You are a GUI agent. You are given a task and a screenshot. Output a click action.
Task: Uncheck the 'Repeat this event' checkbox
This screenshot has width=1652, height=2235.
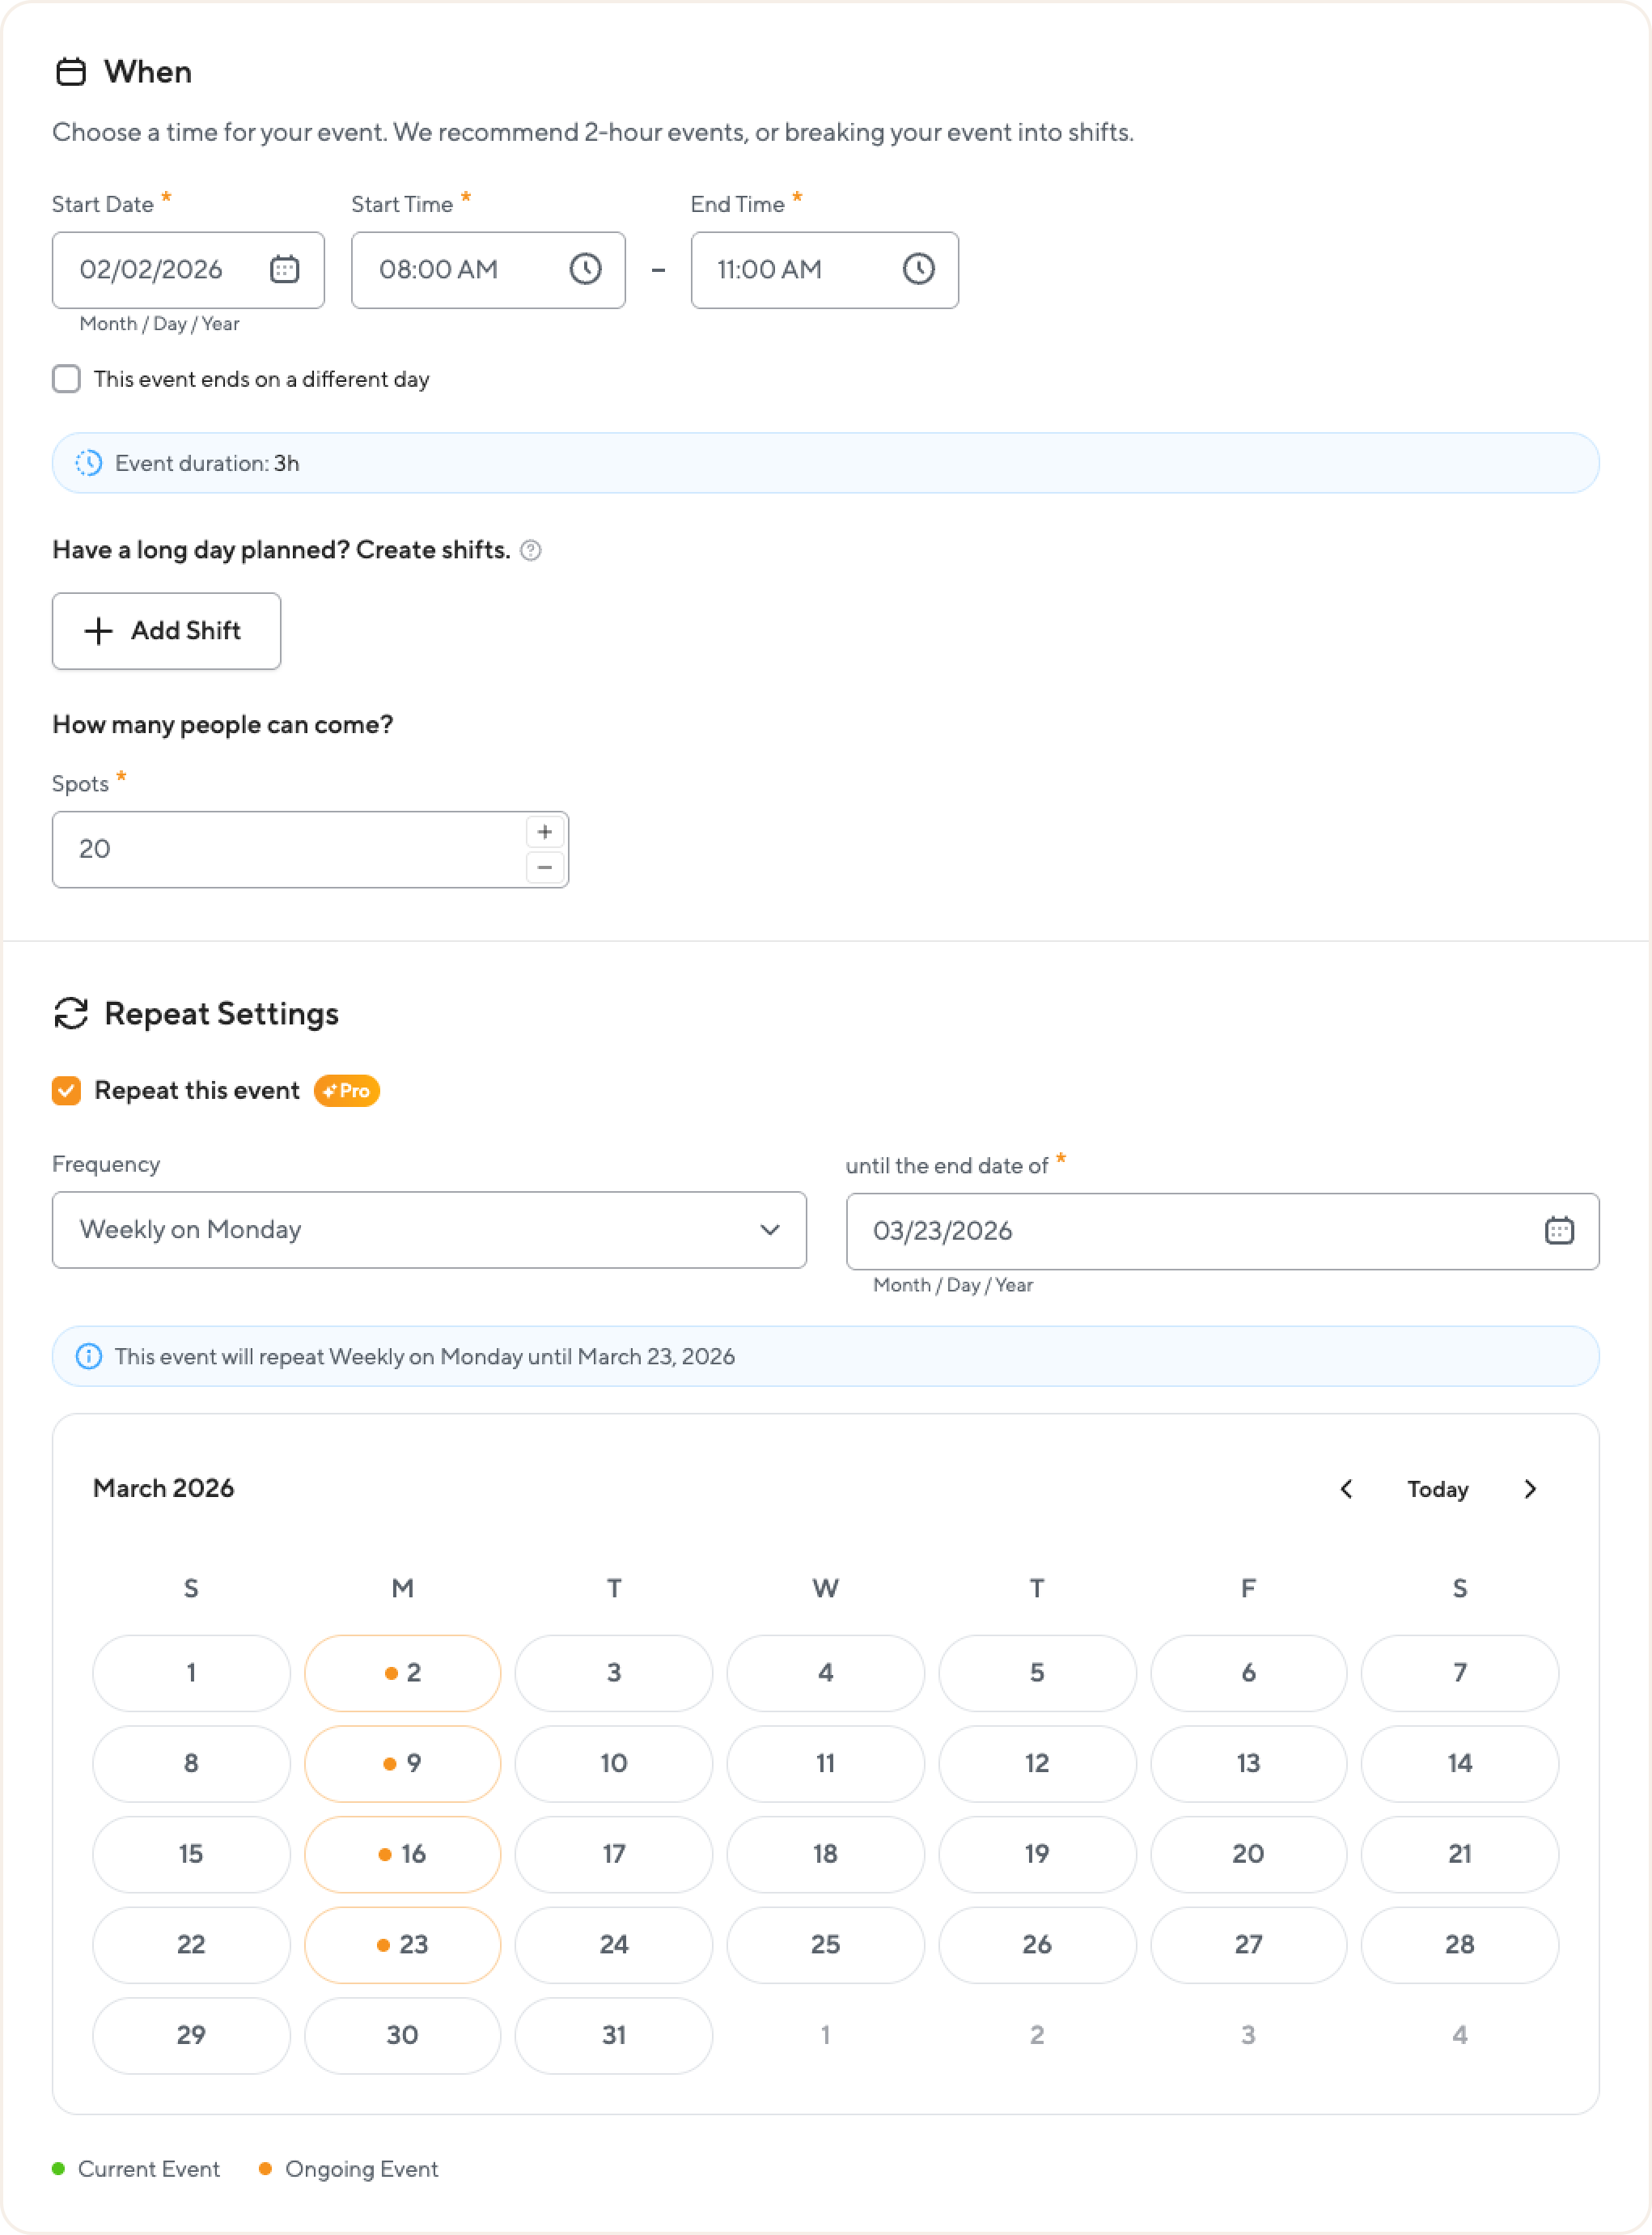click(x=66, y=1090)
